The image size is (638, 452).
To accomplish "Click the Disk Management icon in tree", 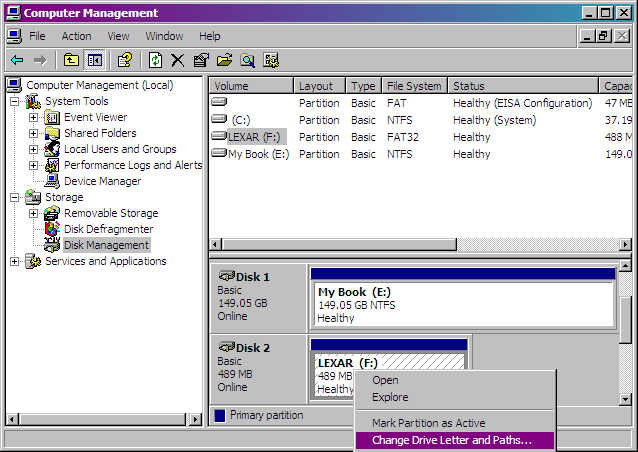I will (52, 245).
